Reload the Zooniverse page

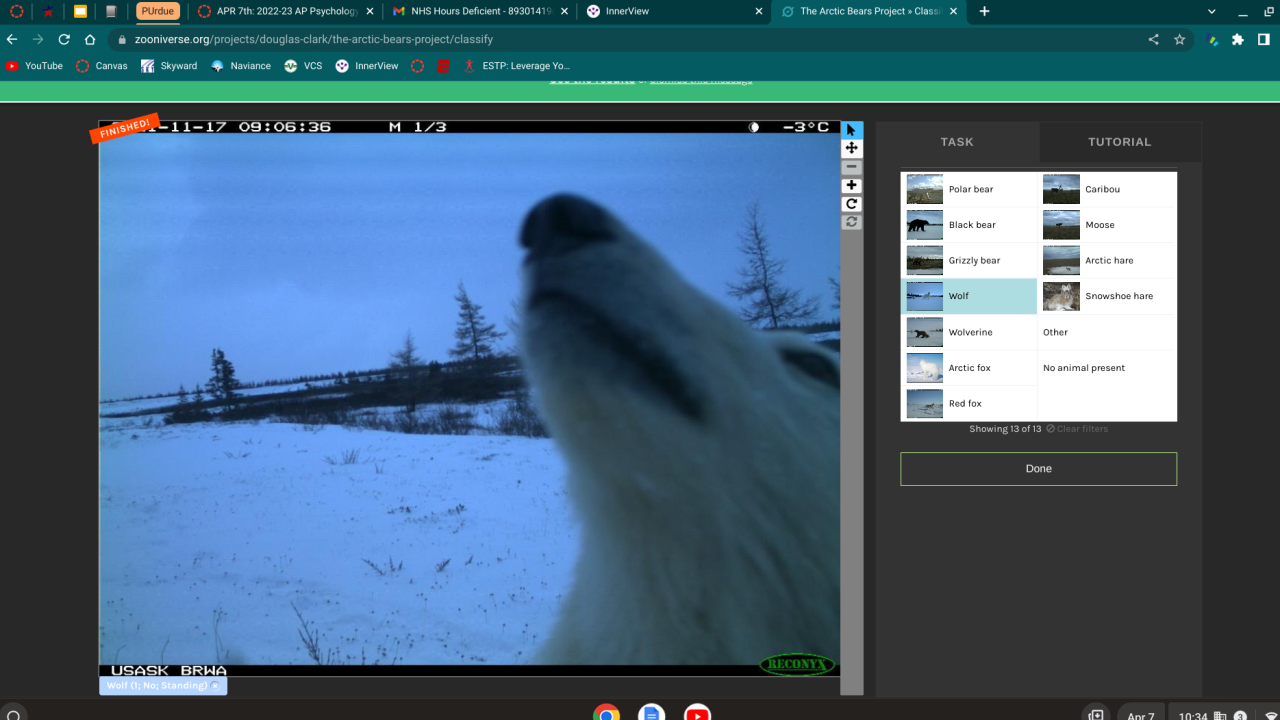64,40
